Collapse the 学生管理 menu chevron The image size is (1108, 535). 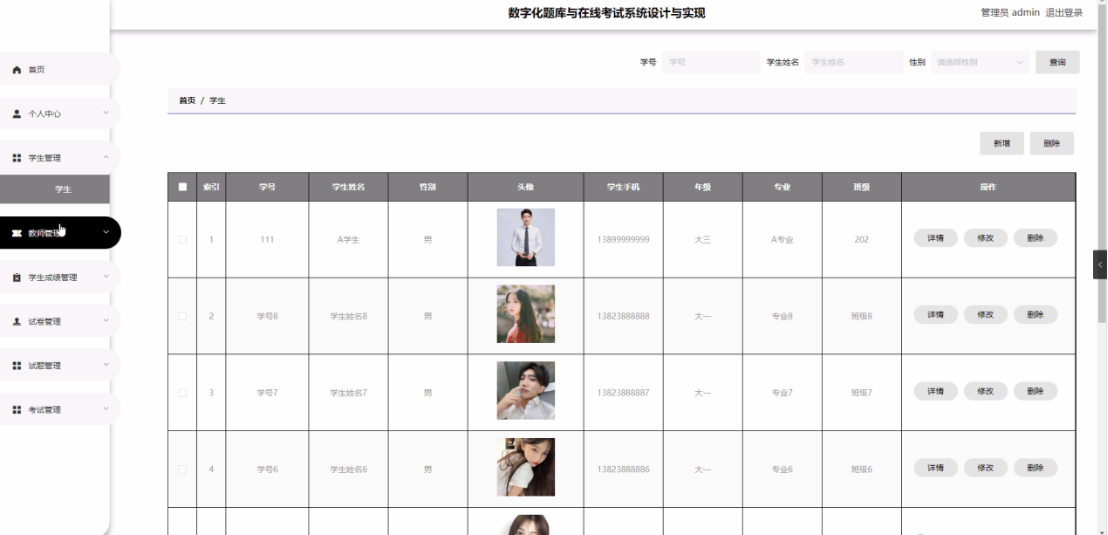(106, 158)
